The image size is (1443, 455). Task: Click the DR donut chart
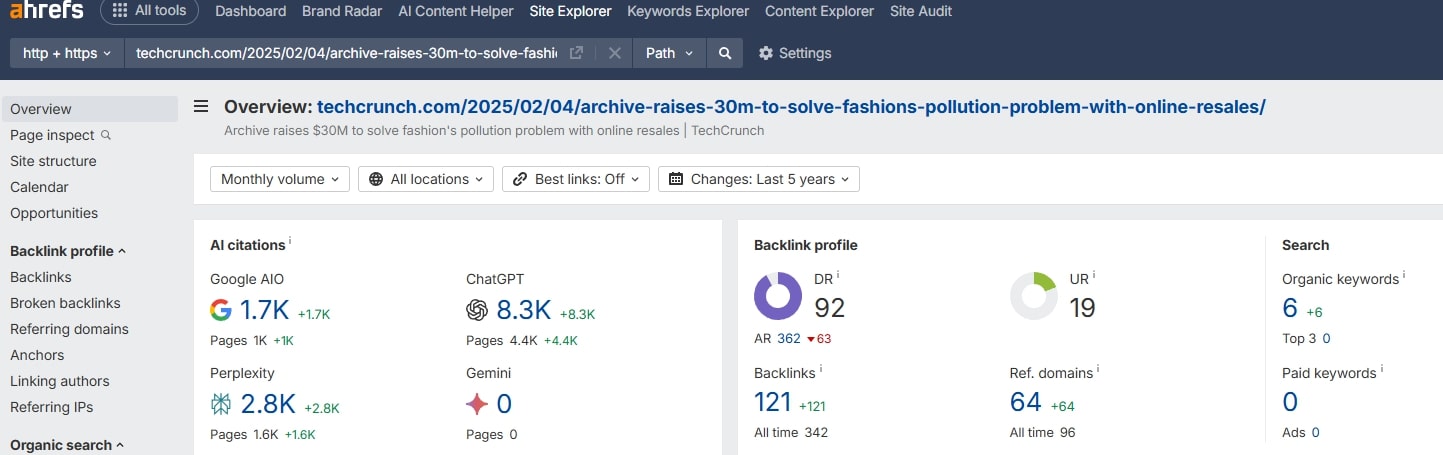tap(778, 297)
